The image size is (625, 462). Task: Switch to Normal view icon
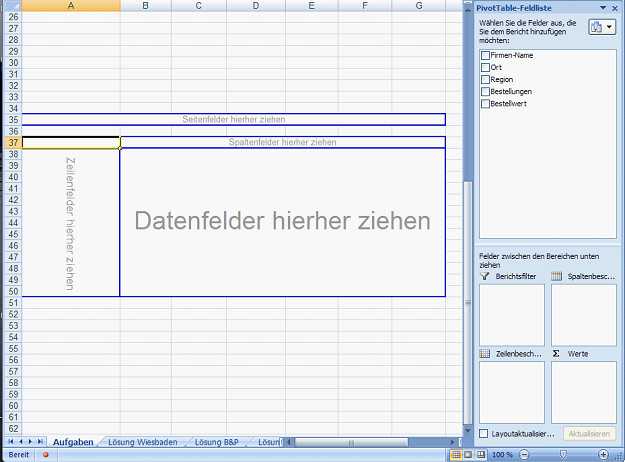tap(456, 455)
